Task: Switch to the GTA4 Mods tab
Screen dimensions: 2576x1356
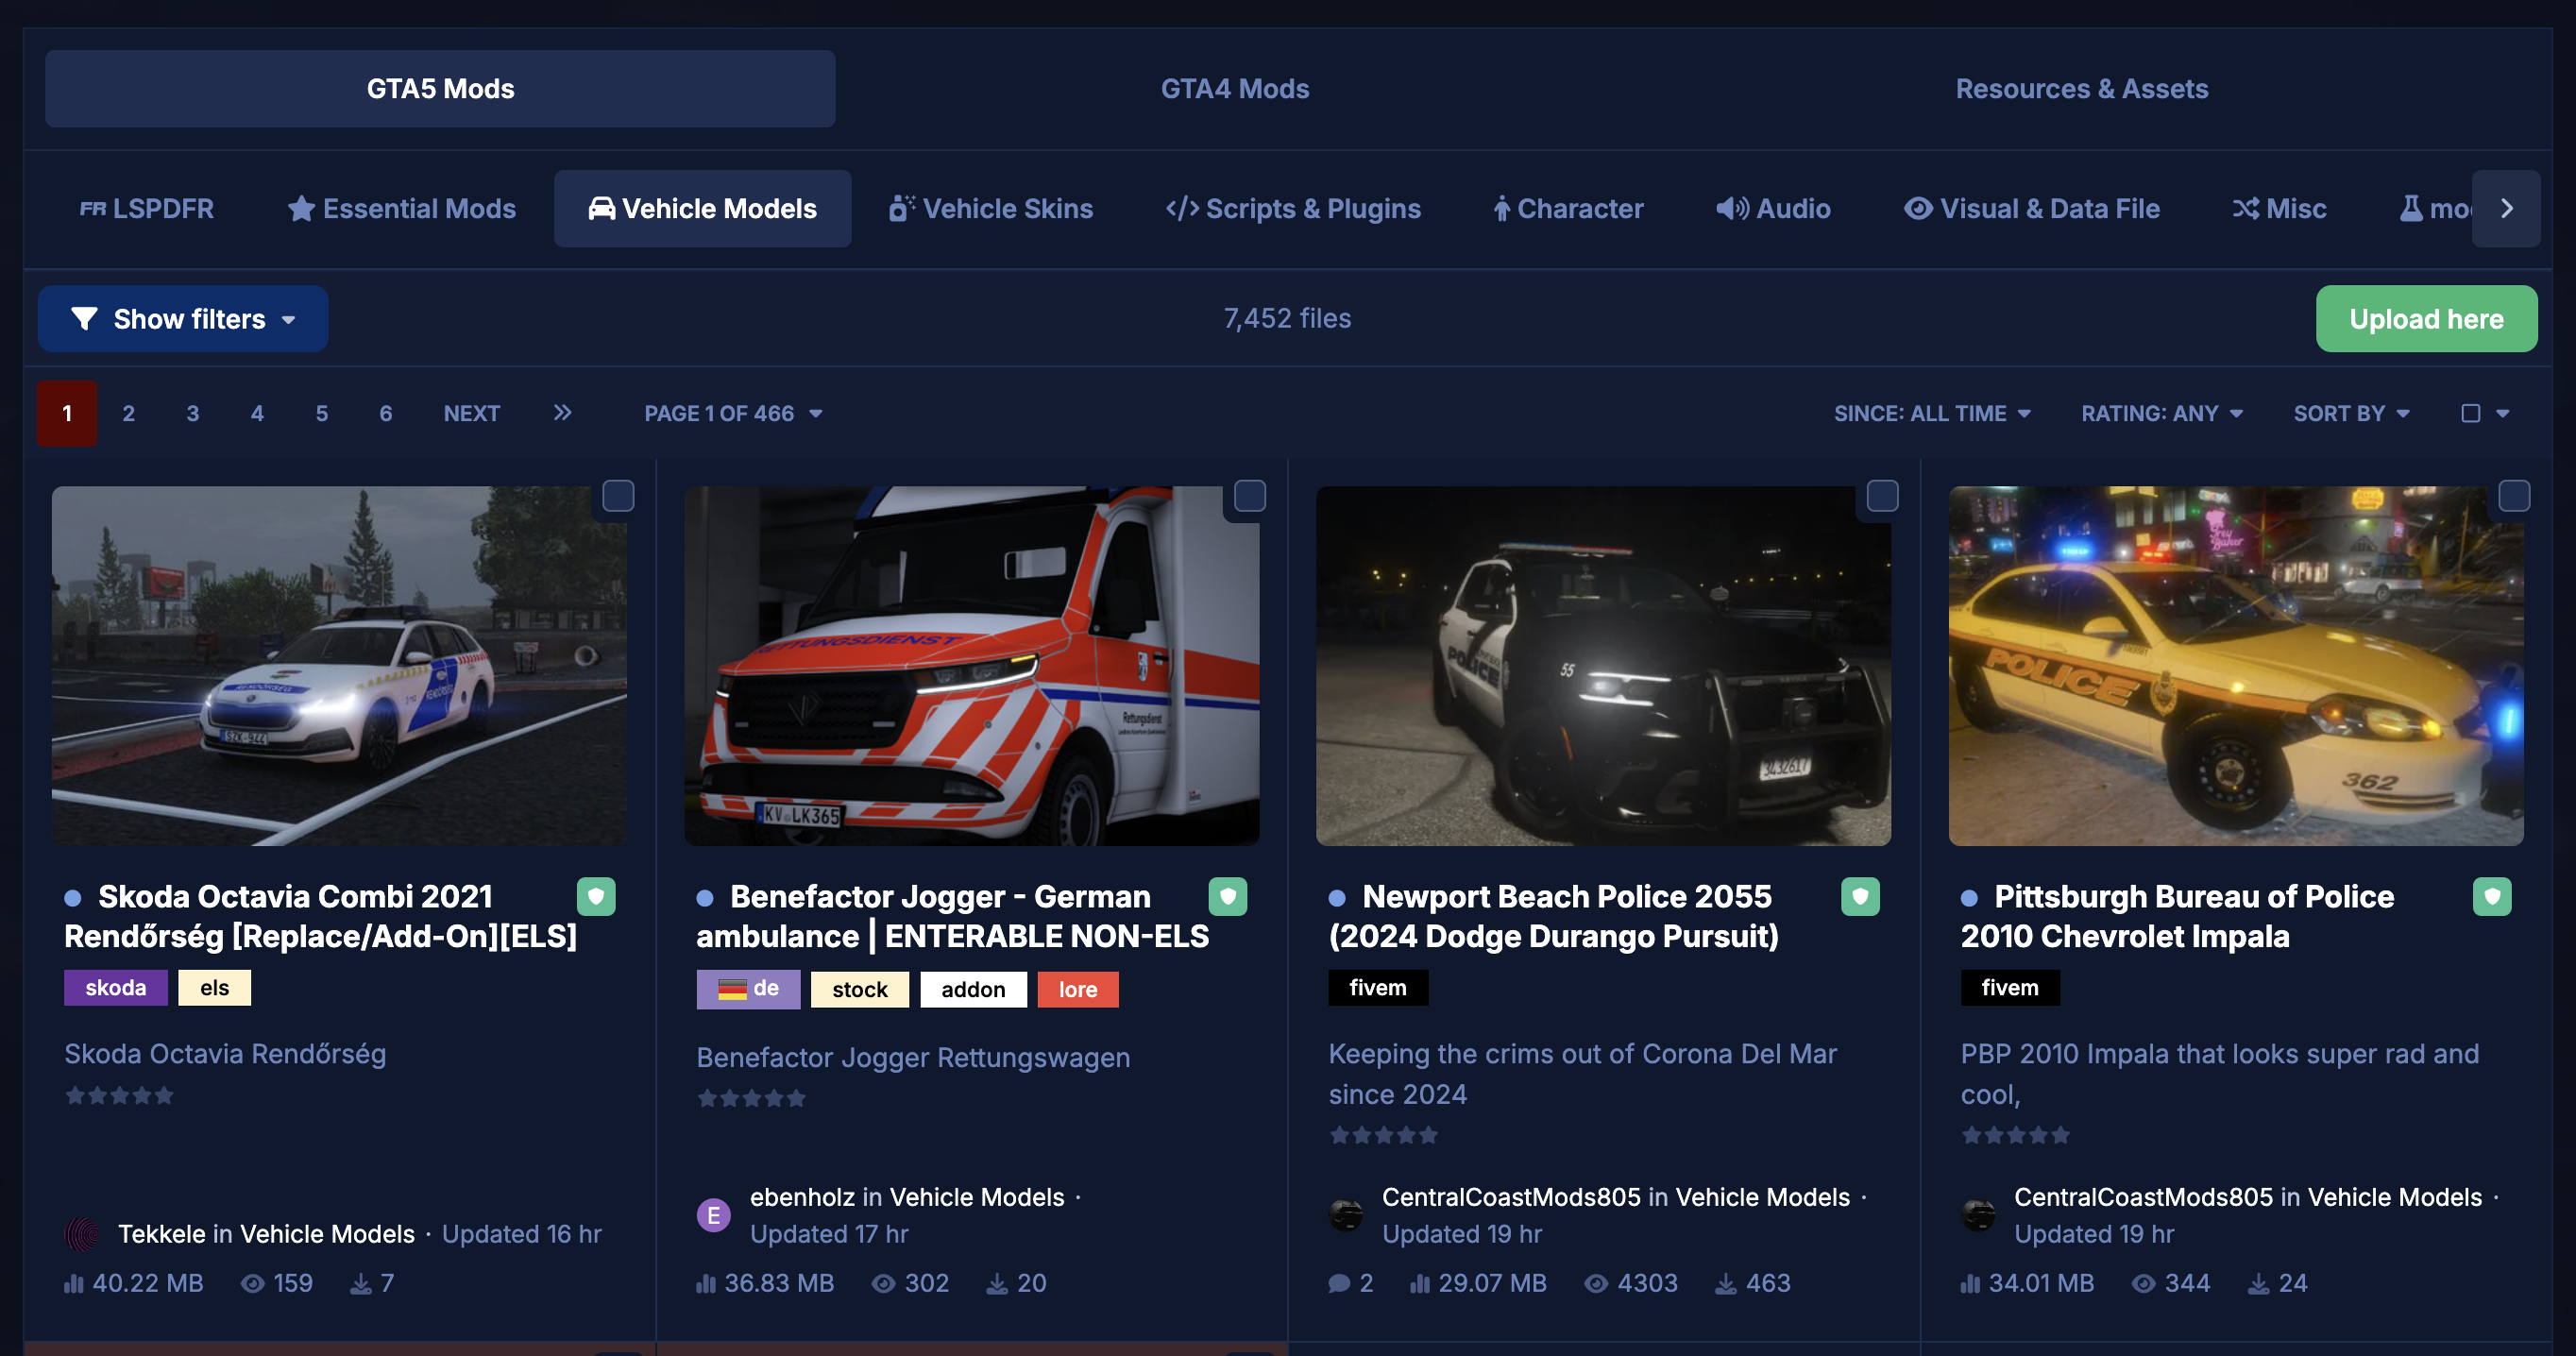Action: coord(1234,89)
